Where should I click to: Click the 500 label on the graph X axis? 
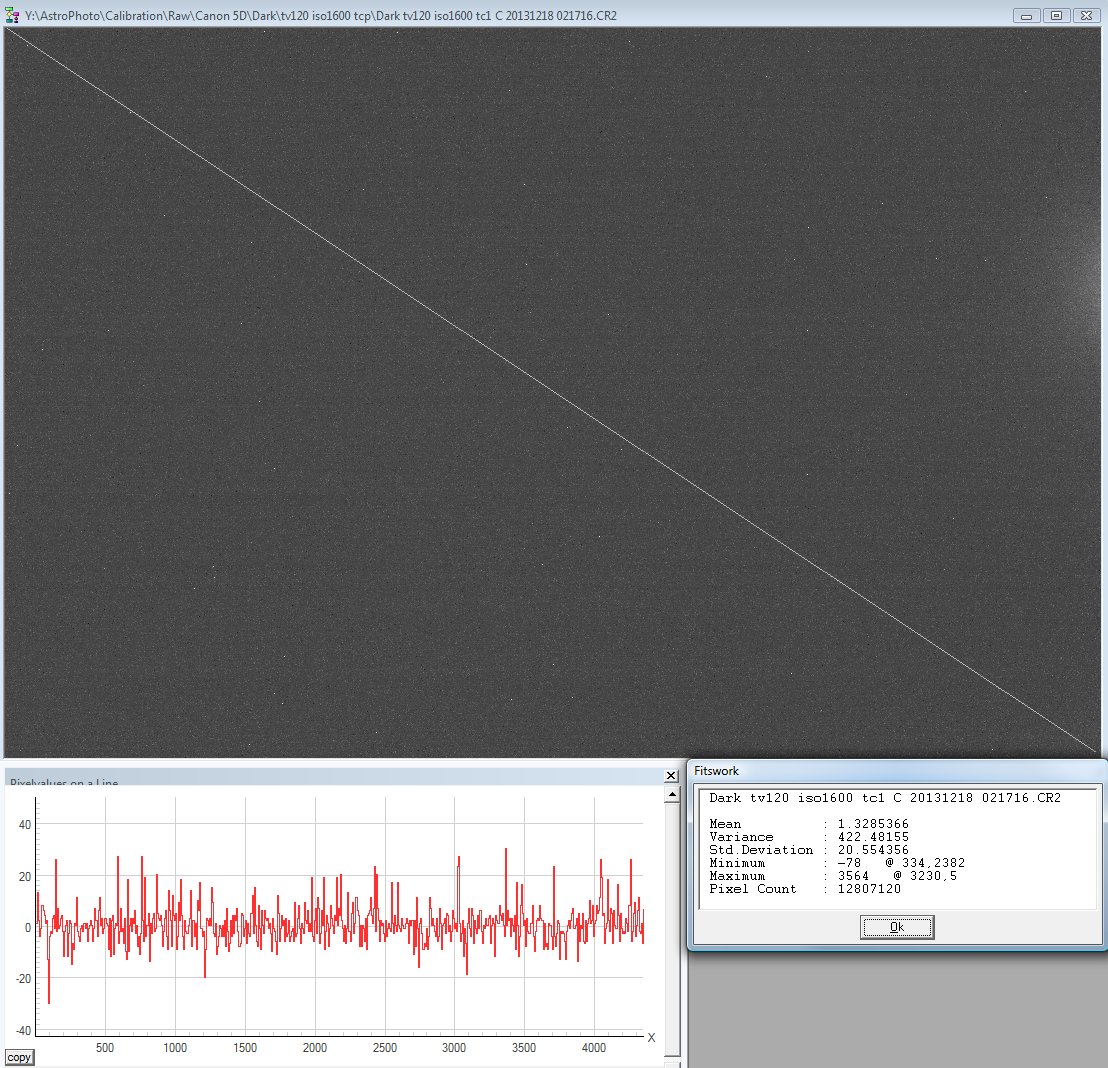(x=105, y=1048)
